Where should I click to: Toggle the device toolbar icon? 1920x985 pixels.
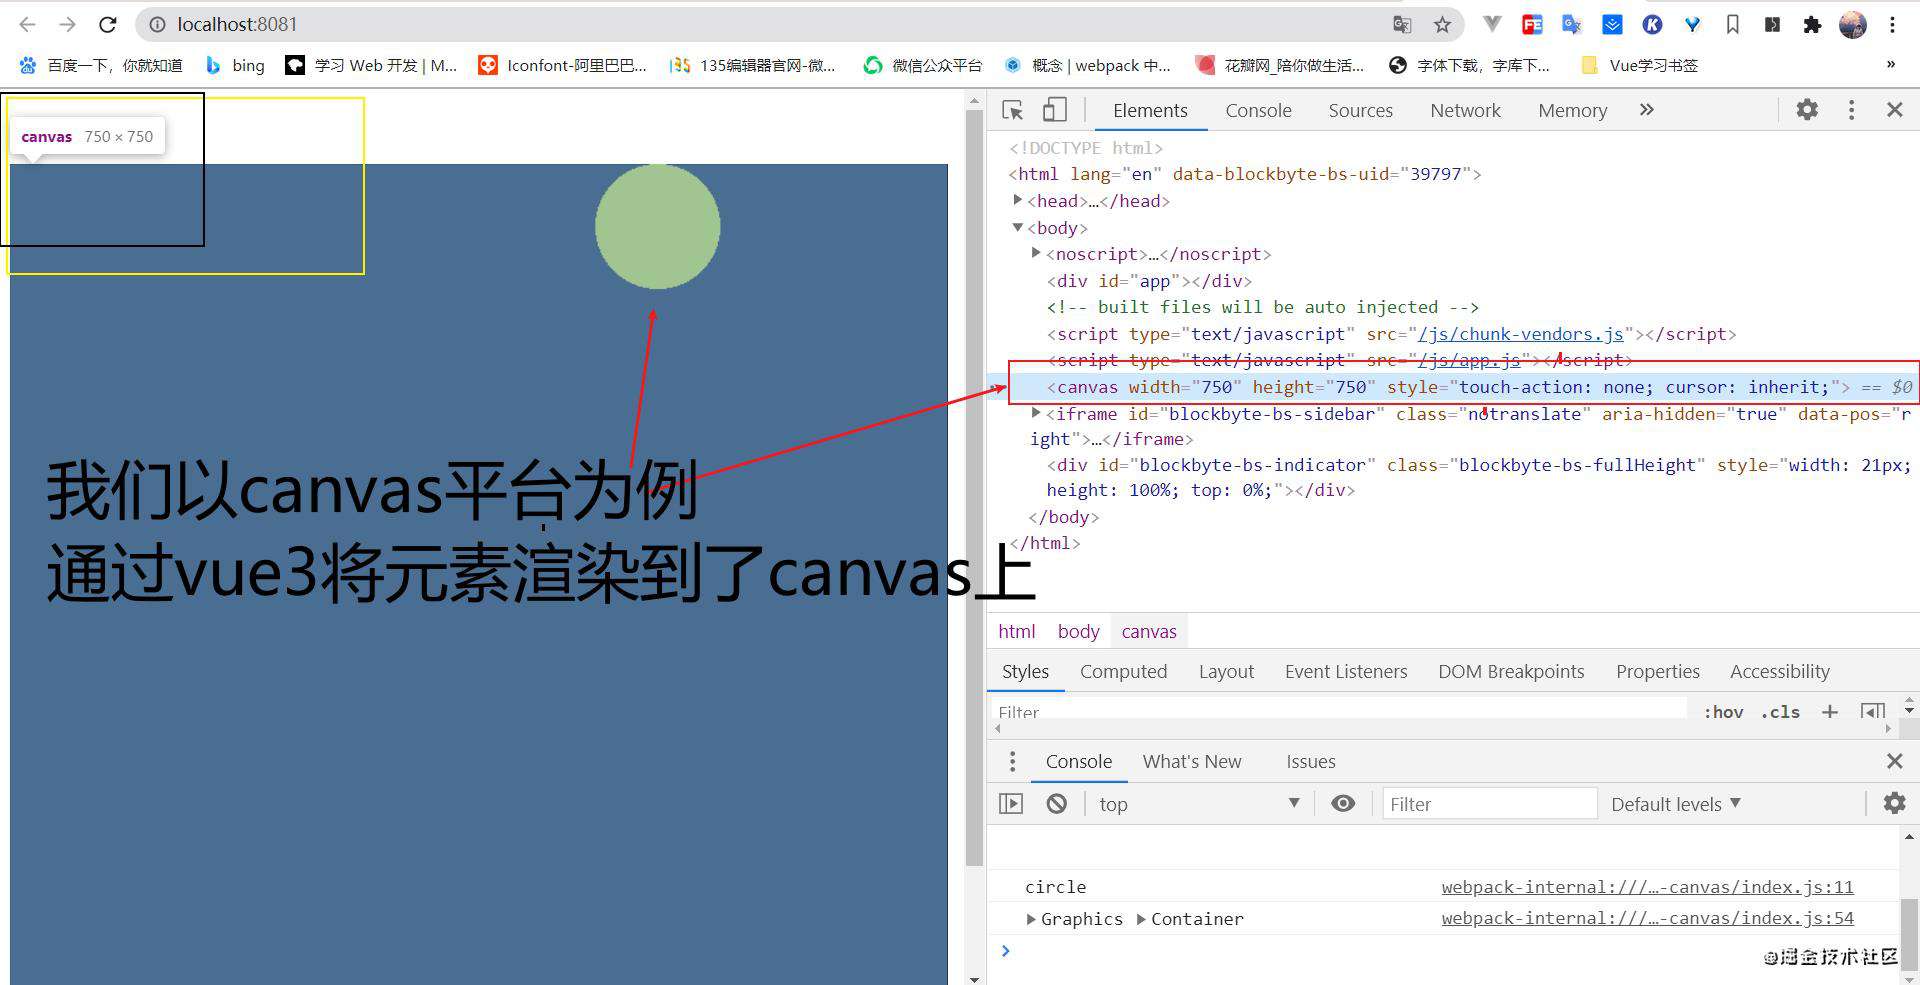(x=1055, y=110)
